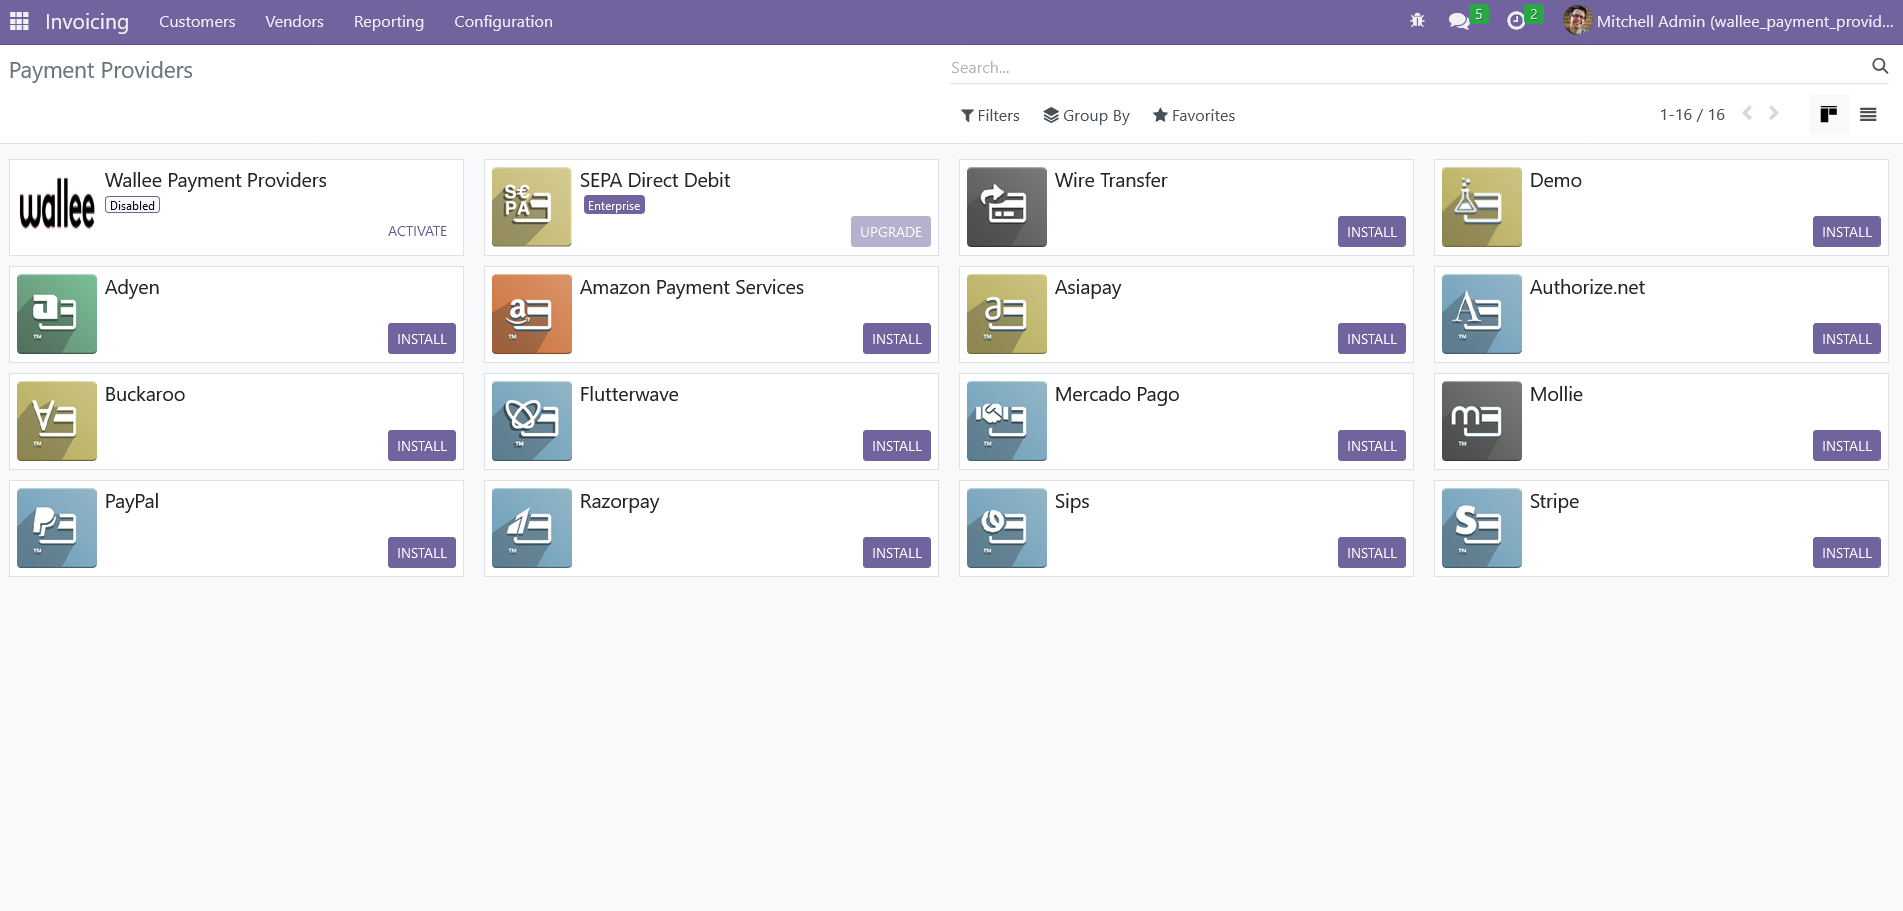Screen dimensions: 1903x911
Task: Click the search magnifier icon
Action: [x=1879, y=66]
